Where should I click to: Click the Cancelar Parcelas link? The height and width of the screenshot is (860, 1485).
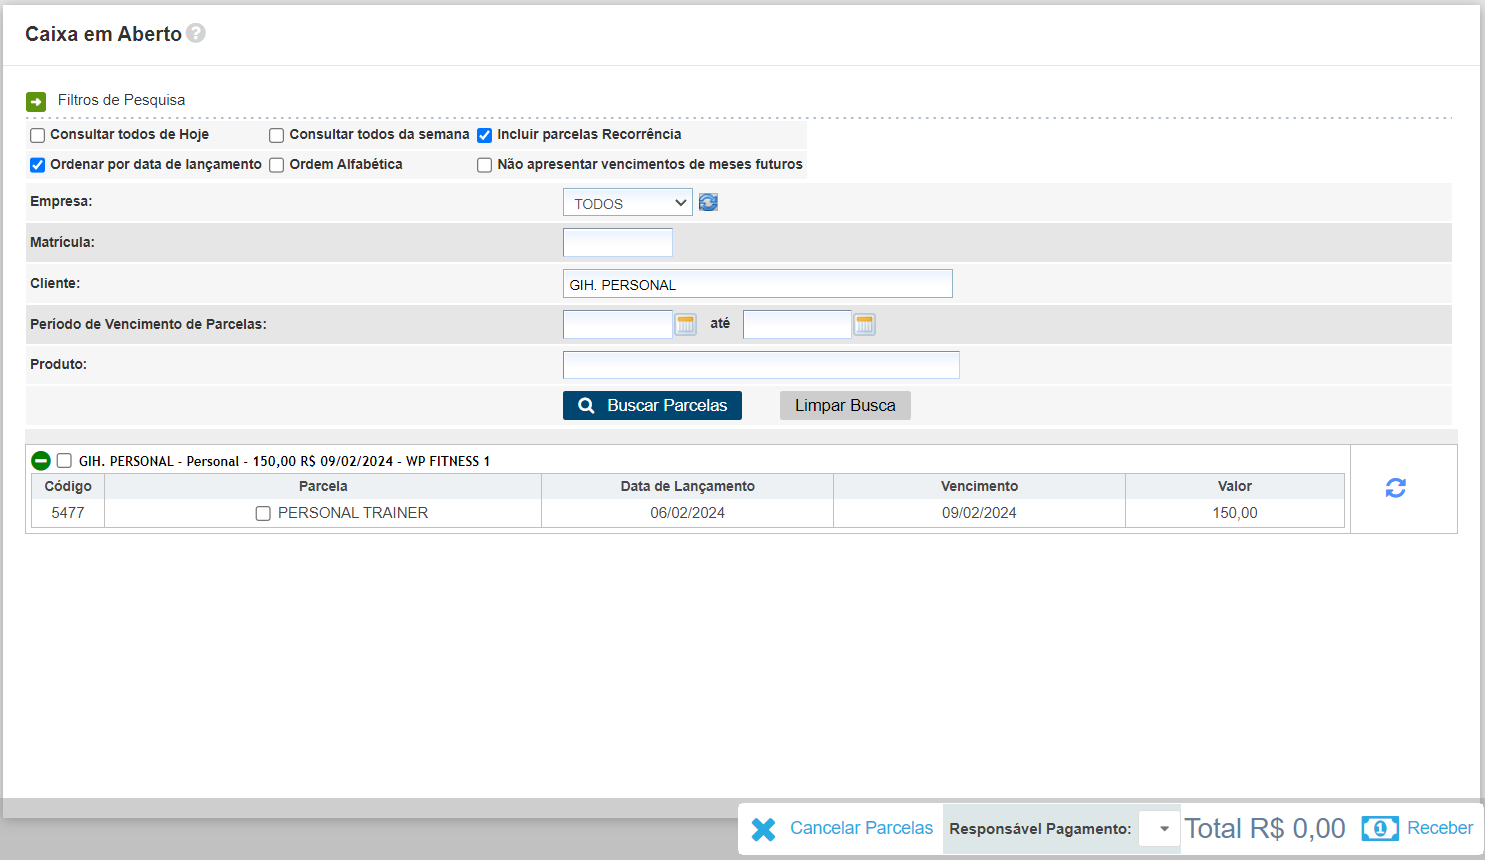click(861, 828)
